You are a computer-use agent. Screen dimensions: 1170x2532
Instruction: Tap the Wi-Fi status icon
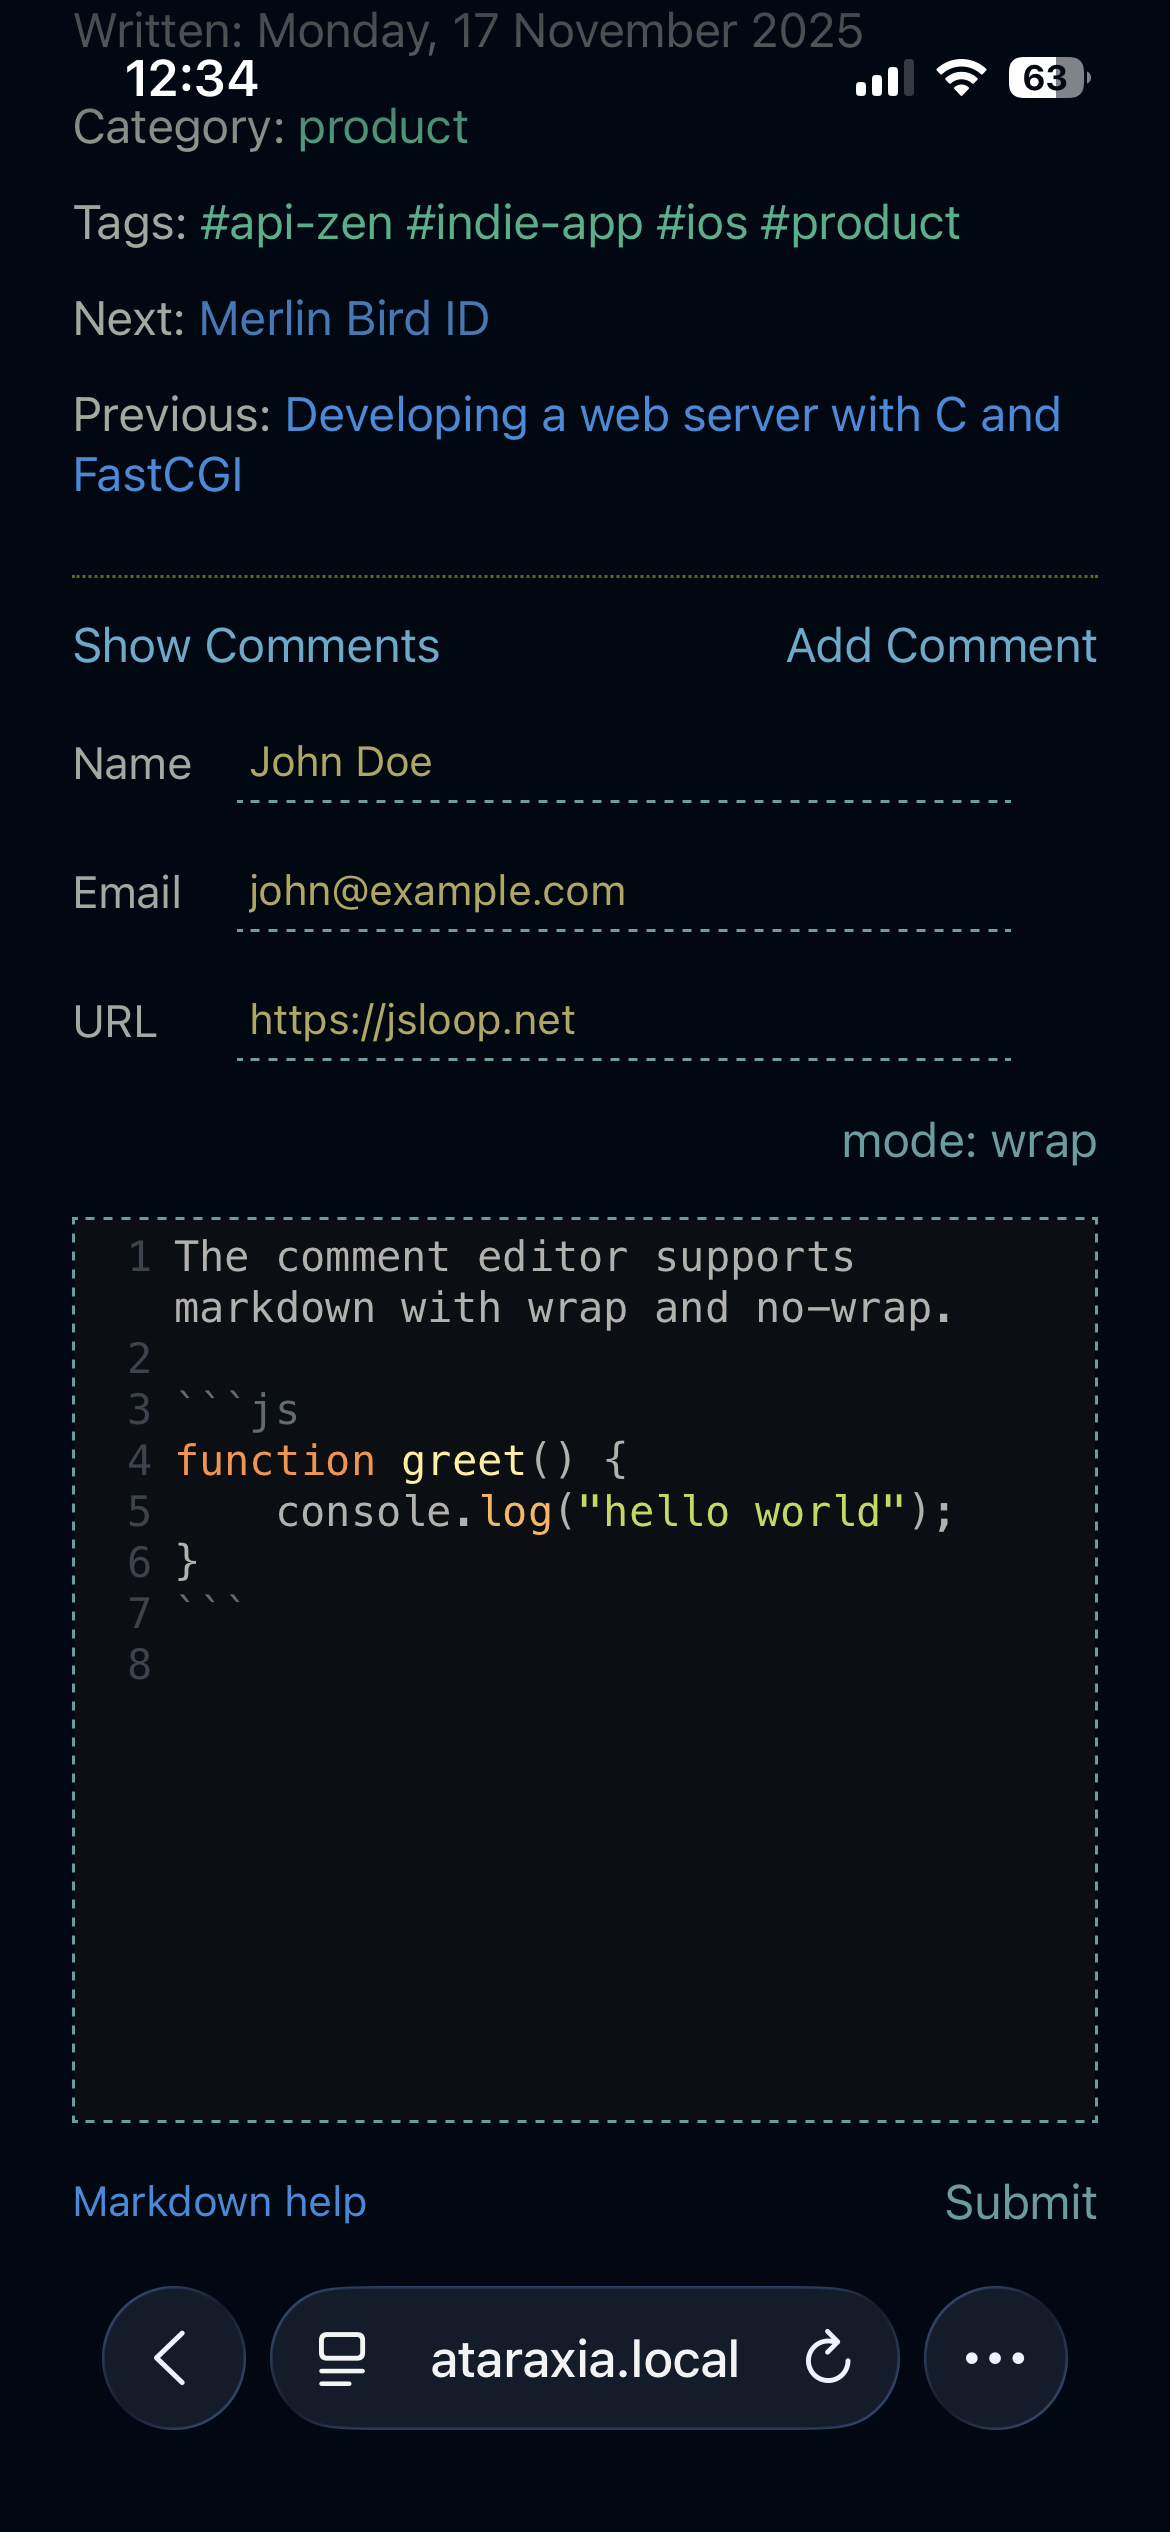pyautogui.click(x=961, y=78)
